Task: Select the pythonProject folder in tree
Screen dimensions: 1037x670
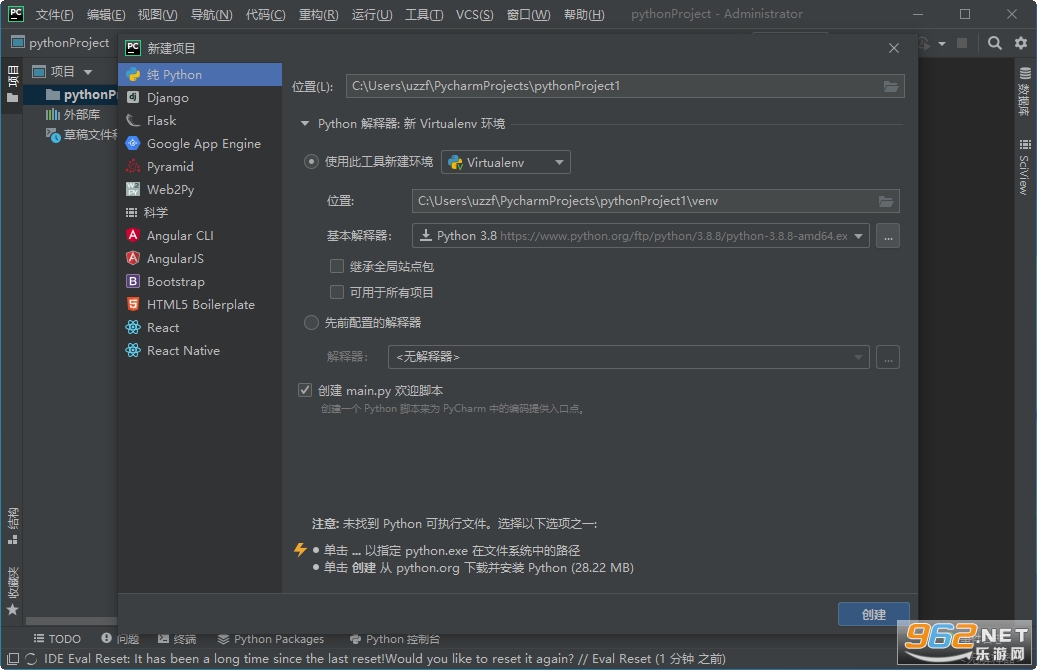Action: click(81, 95)
